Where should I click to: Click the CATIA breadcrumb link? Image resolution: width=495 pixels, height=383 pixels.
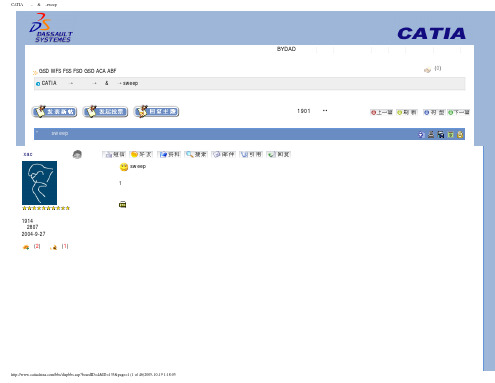49,83
